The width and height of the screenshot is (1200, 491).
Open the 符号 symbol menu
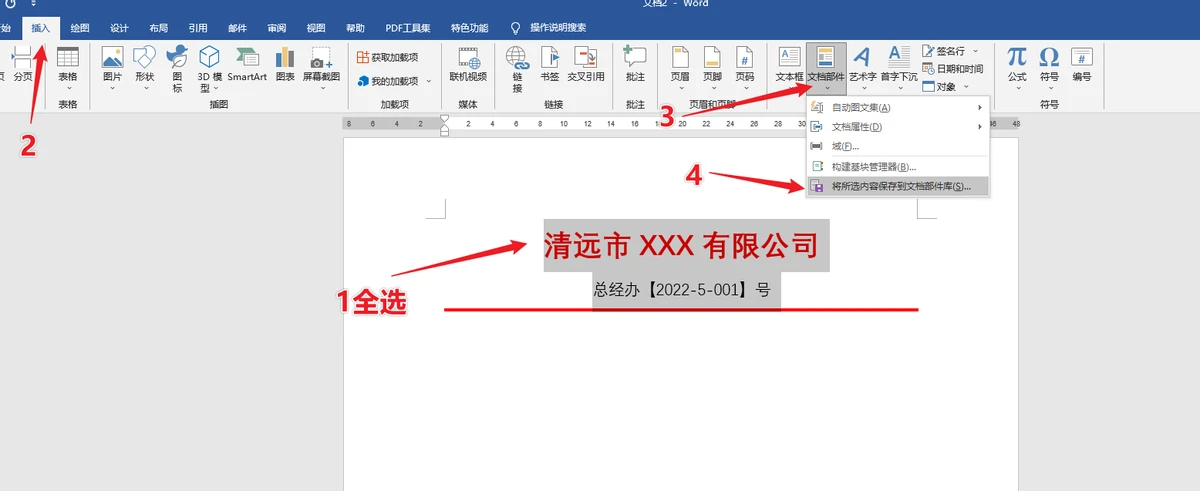pyautogui.click(x=1049, y=68)
